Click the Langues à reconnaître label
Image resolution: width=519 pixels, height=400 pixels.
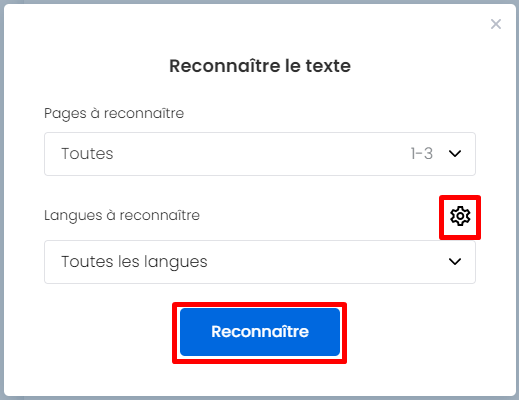122,216
